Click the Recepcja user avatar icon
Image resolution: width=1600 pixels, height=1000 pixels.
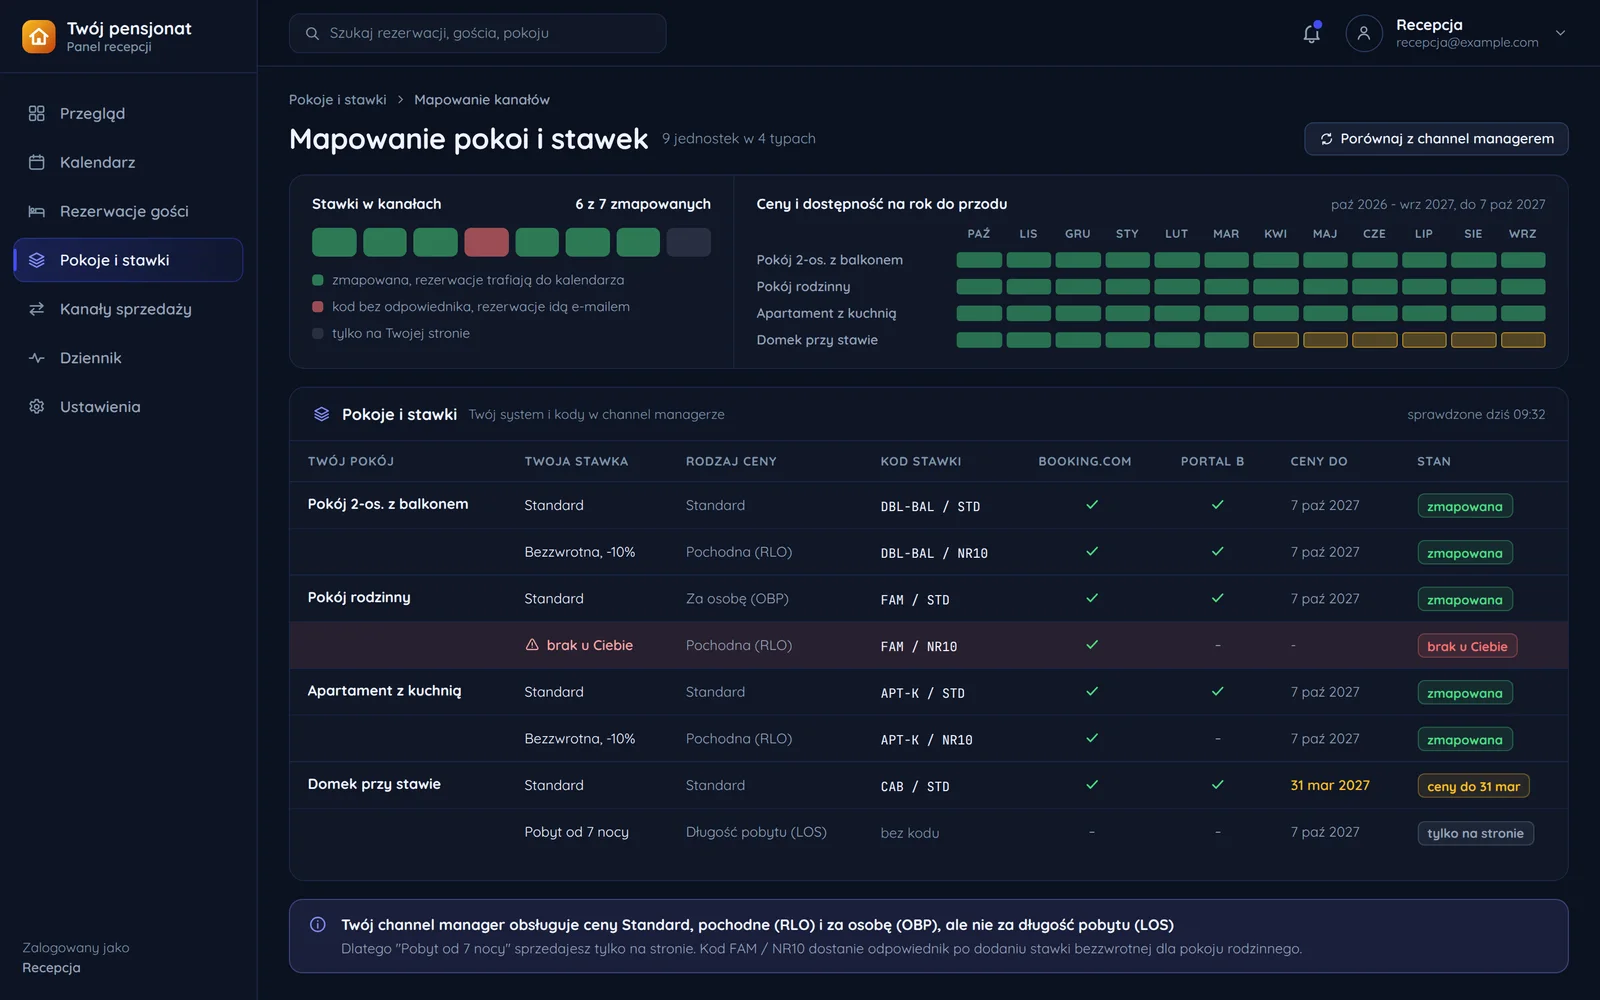click(x=1364, y=33)
